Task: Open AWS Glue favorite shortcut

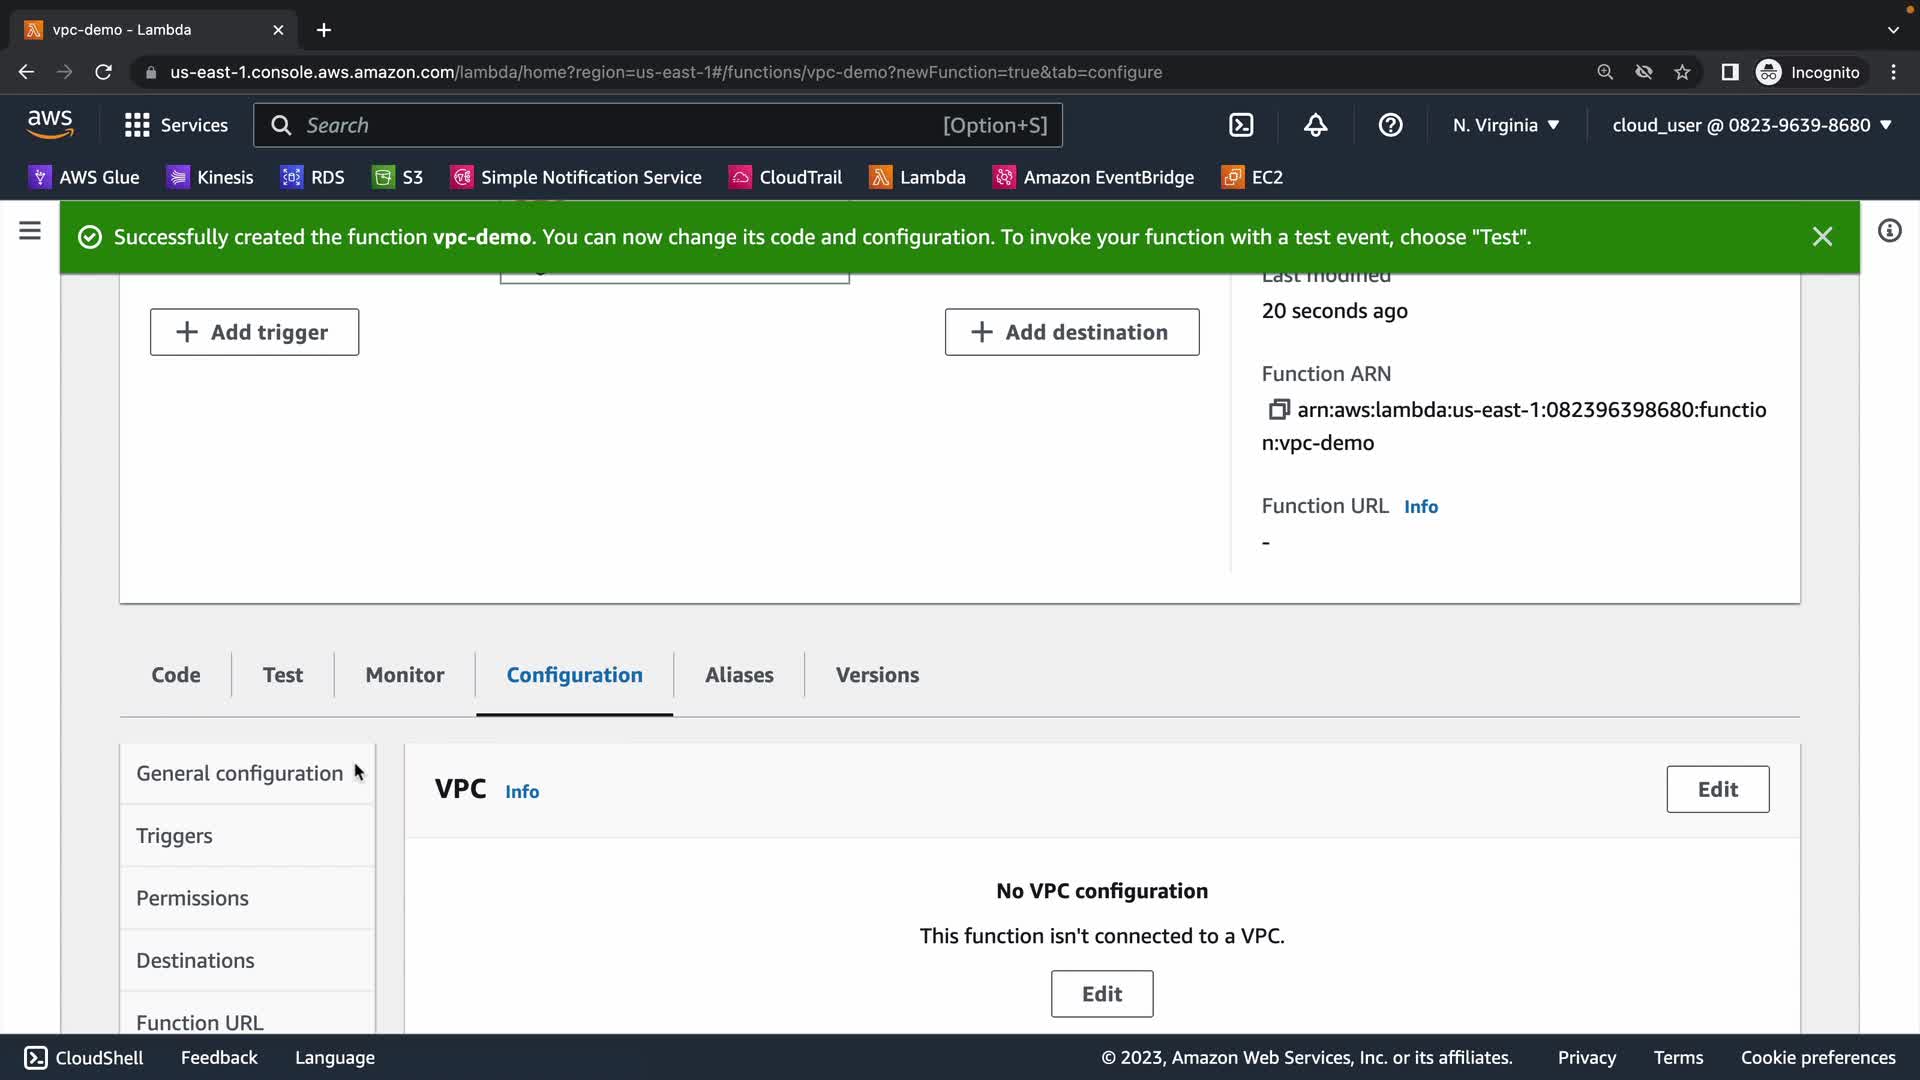Action: coord(84,177)
